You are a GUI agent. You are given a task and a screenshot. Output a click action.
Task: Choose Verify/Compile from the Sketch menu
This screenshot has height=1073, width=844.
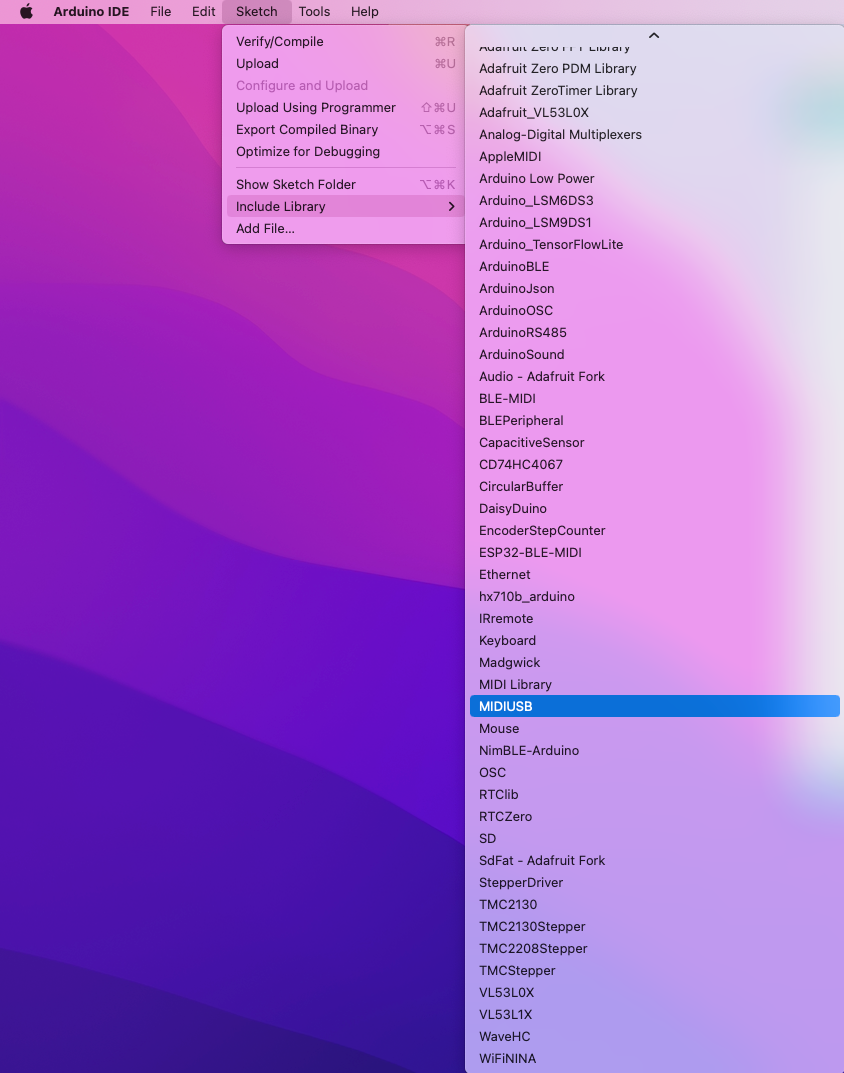tap(344, 42)
